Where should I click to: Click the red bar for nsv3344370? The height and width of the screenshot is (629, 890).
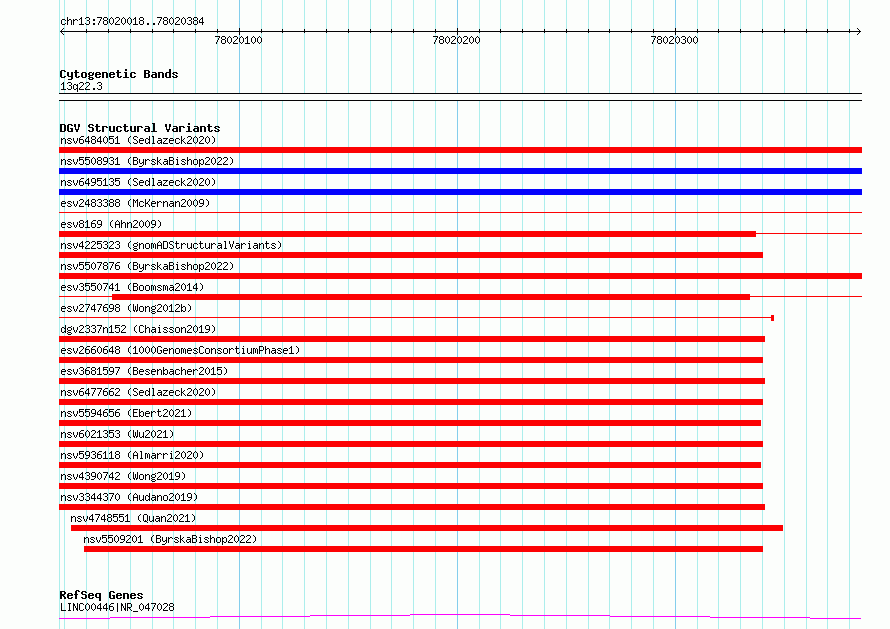tap(412, 507)
